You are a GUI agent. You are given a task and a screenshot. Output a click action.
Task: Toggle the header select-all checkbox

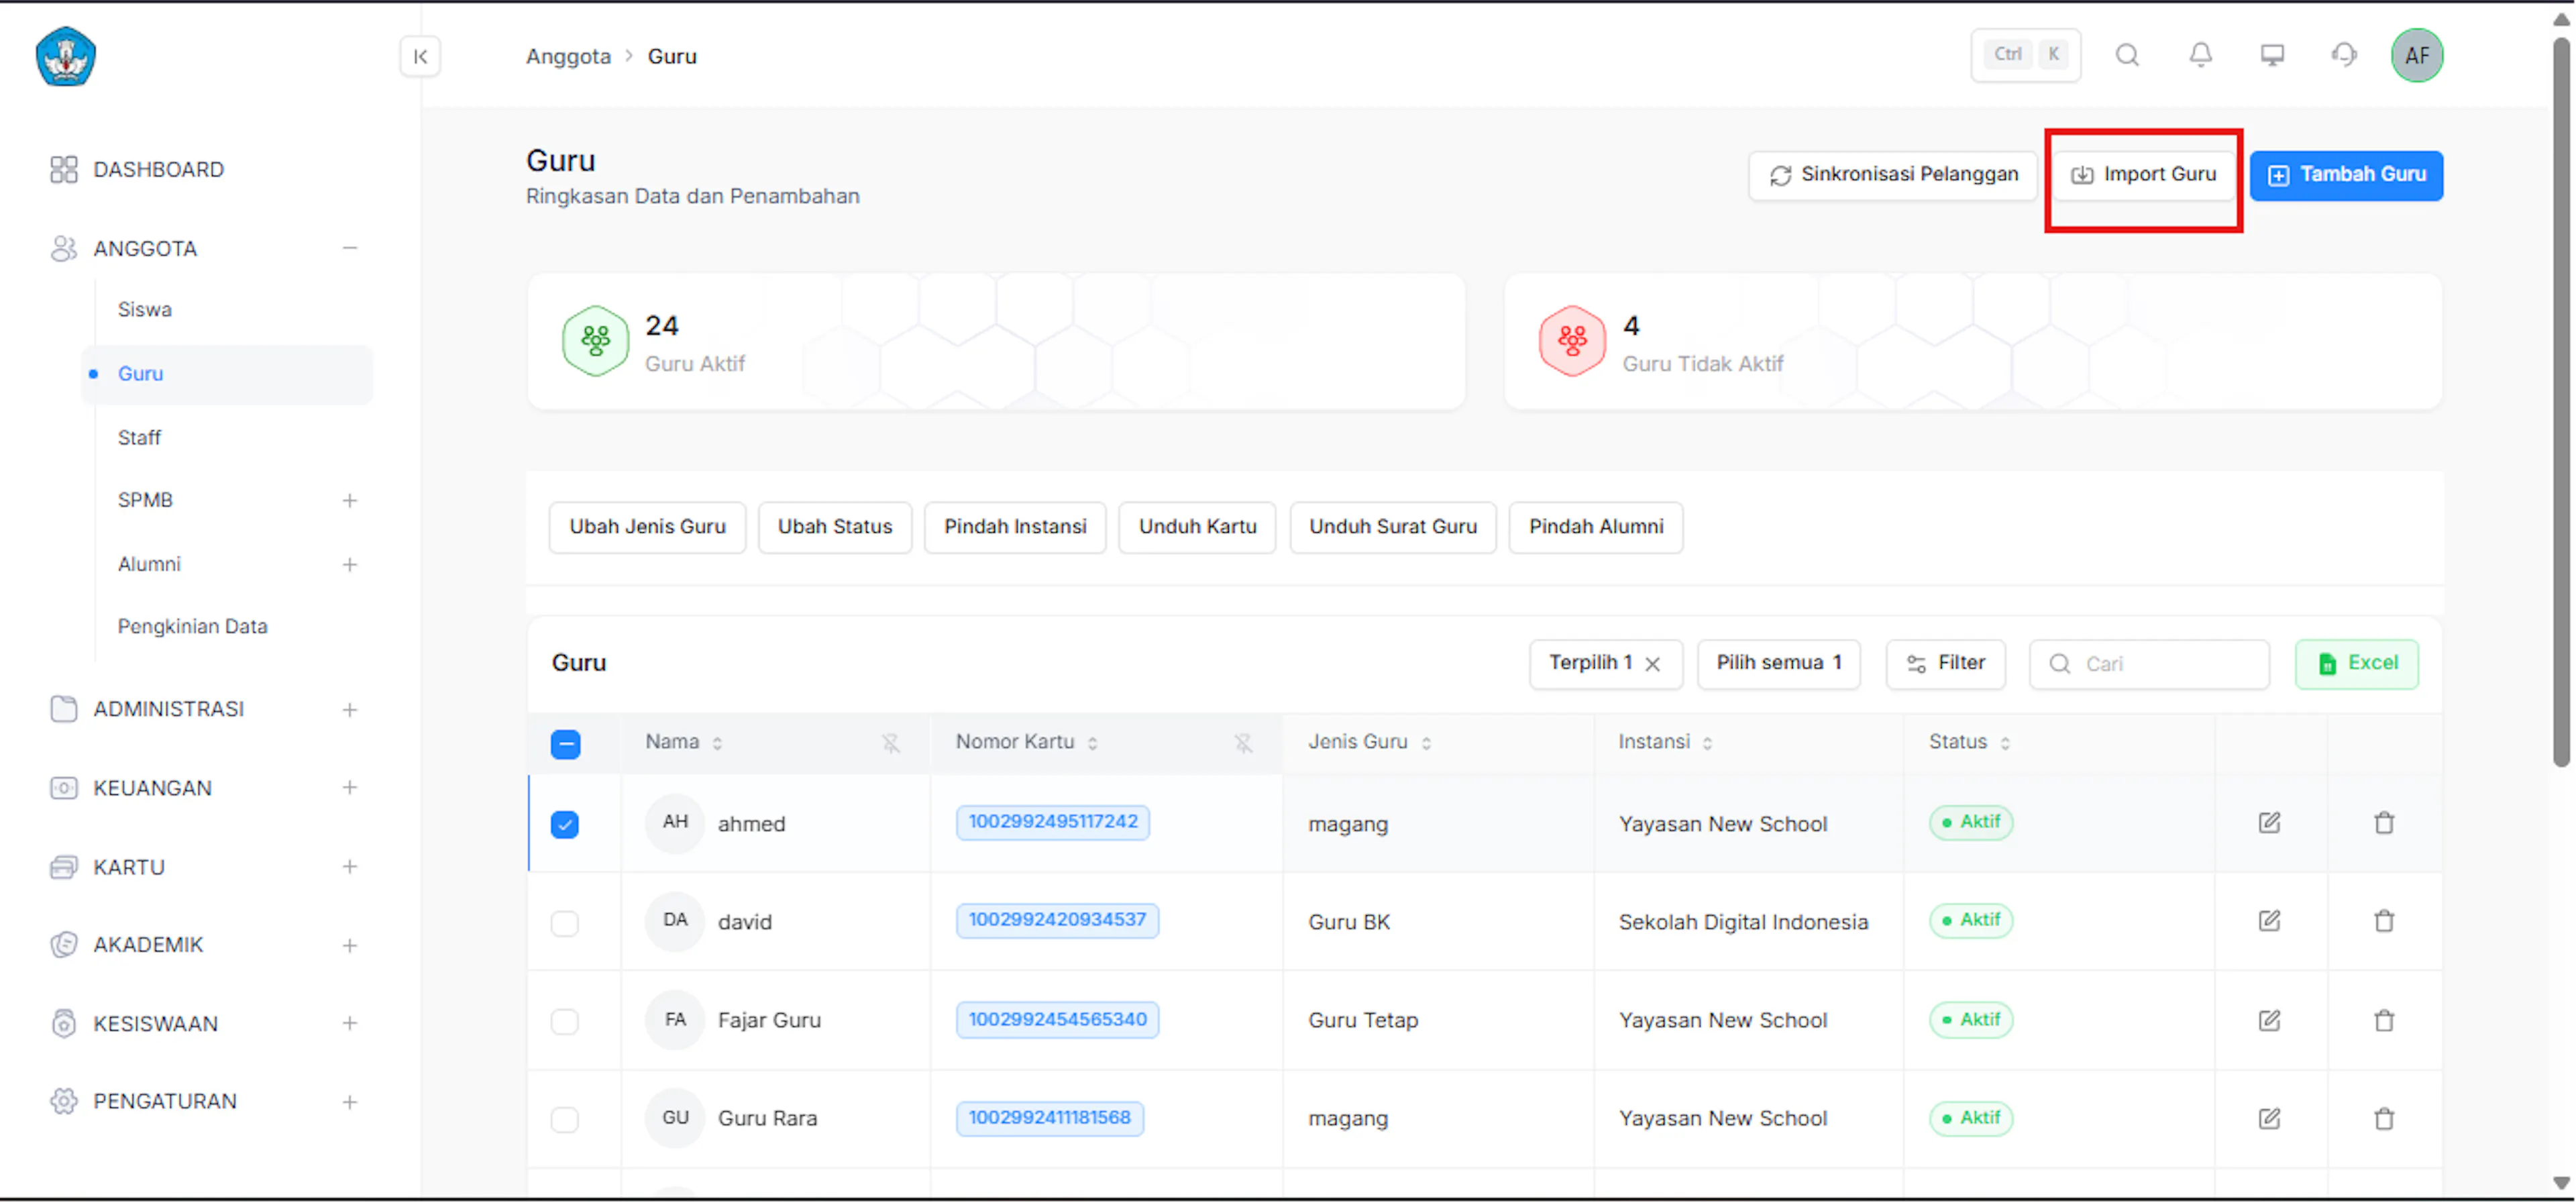coord(565,744)
